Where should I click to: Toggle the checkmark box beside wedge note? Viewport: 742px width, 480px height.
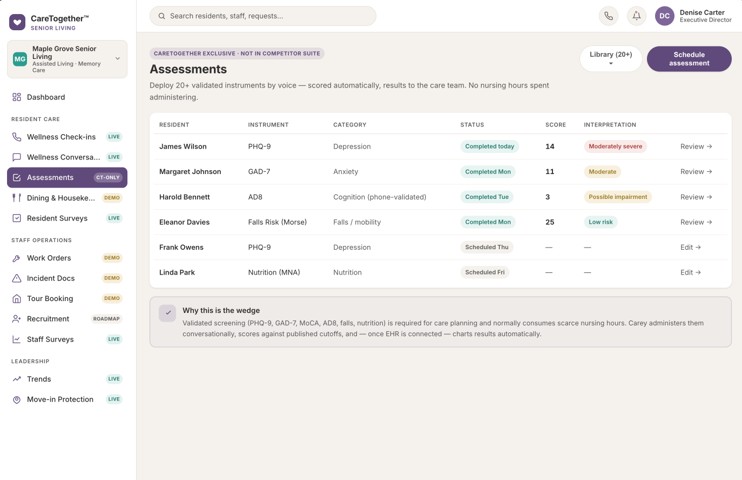(168, 313)
